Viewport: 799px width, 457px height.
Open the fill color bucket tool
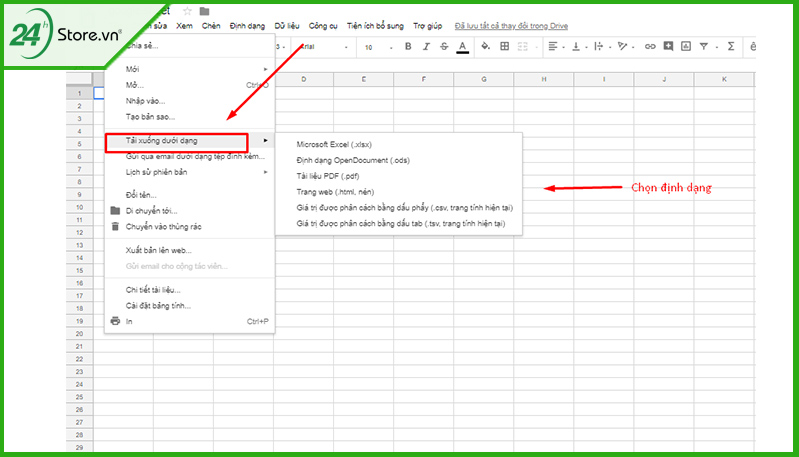pyautogui.click(x=485, y=46)
